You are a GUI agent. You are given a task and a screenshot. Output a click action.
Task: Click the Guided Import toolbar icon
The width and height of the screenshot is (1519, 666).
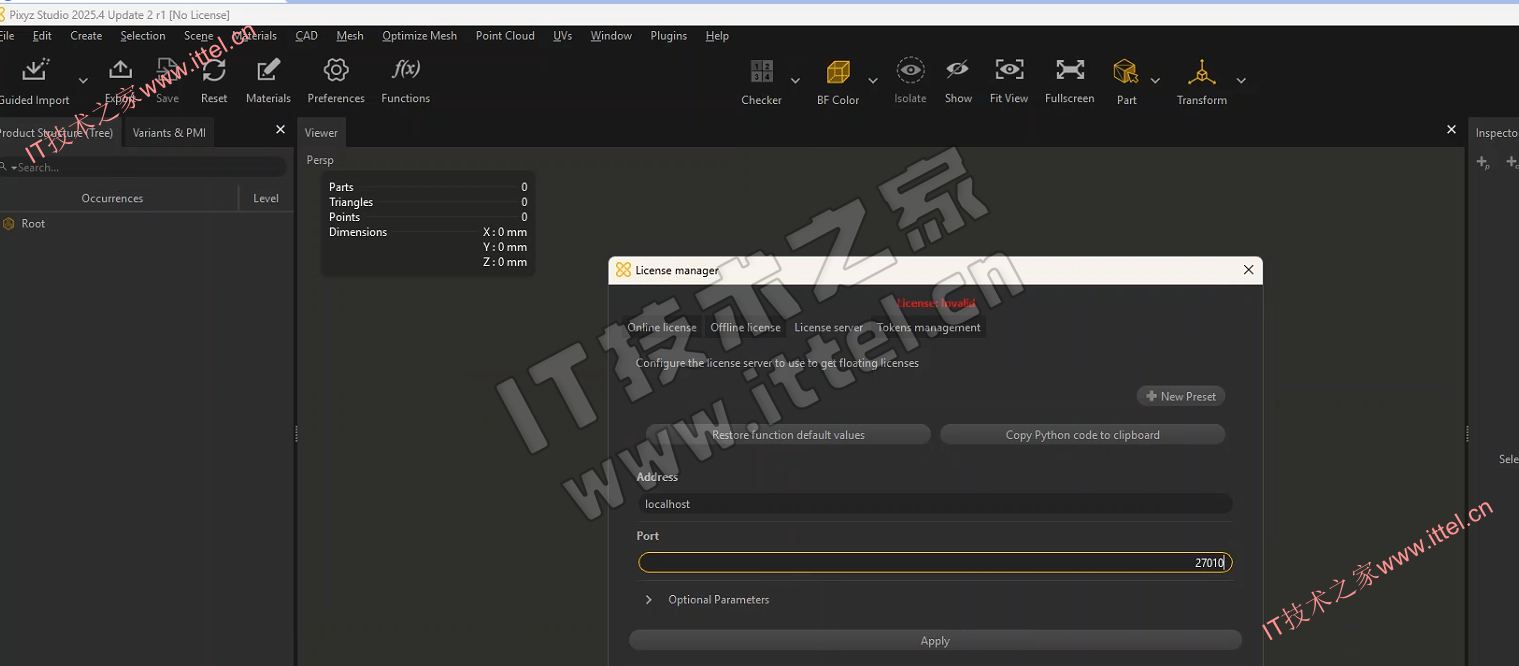coord(36,70)
